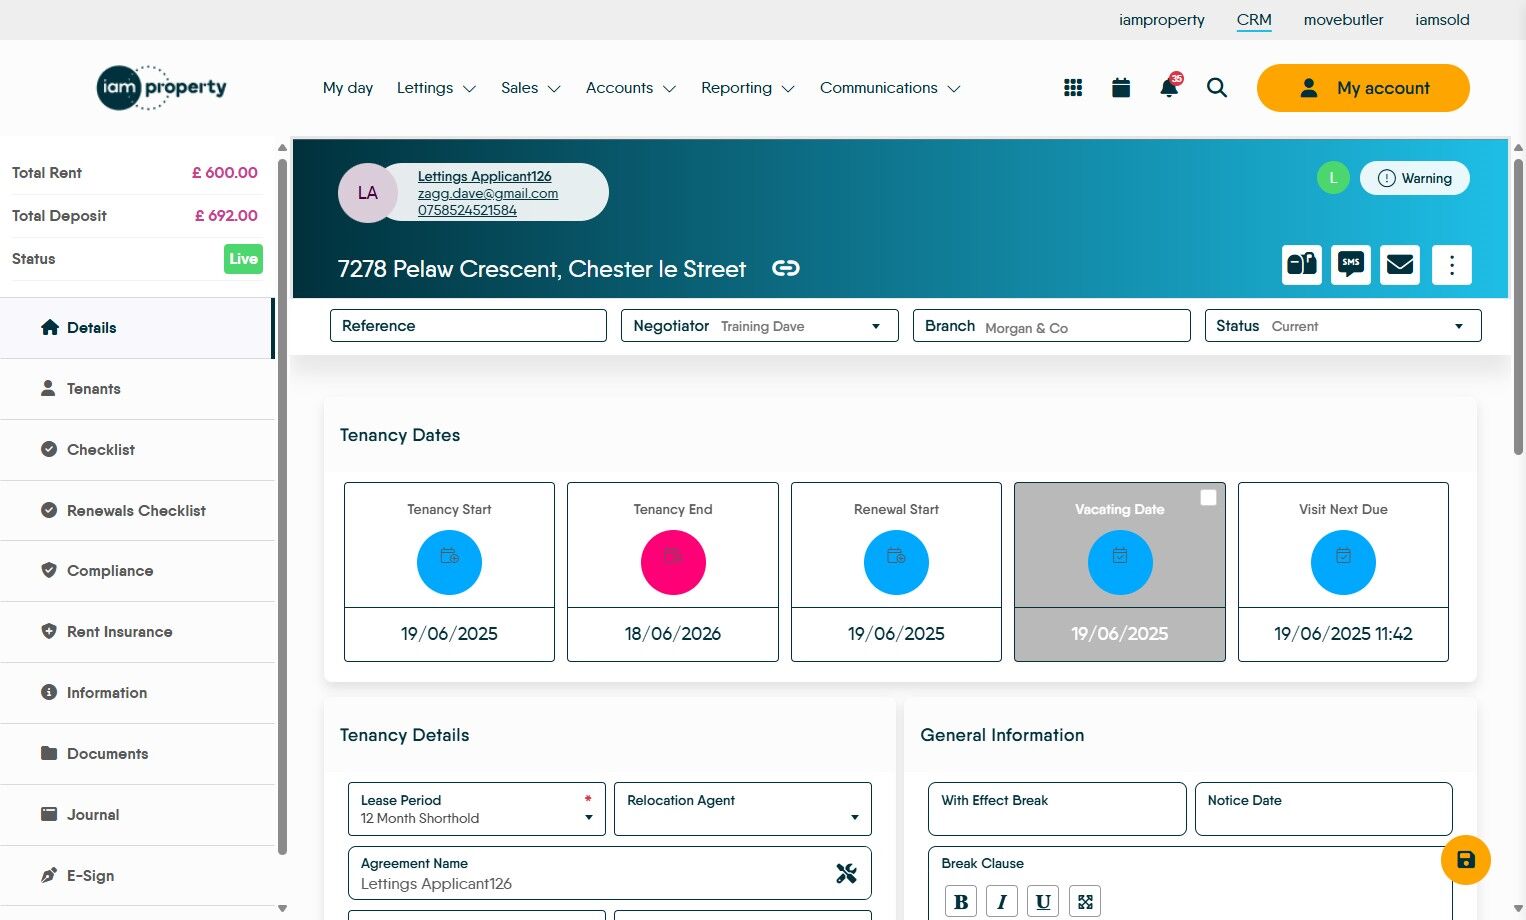This screenshot has height=920, width=1526.
Task: Switch to the Tenants section
Action: pyautogui.click(x=94, y=389)
